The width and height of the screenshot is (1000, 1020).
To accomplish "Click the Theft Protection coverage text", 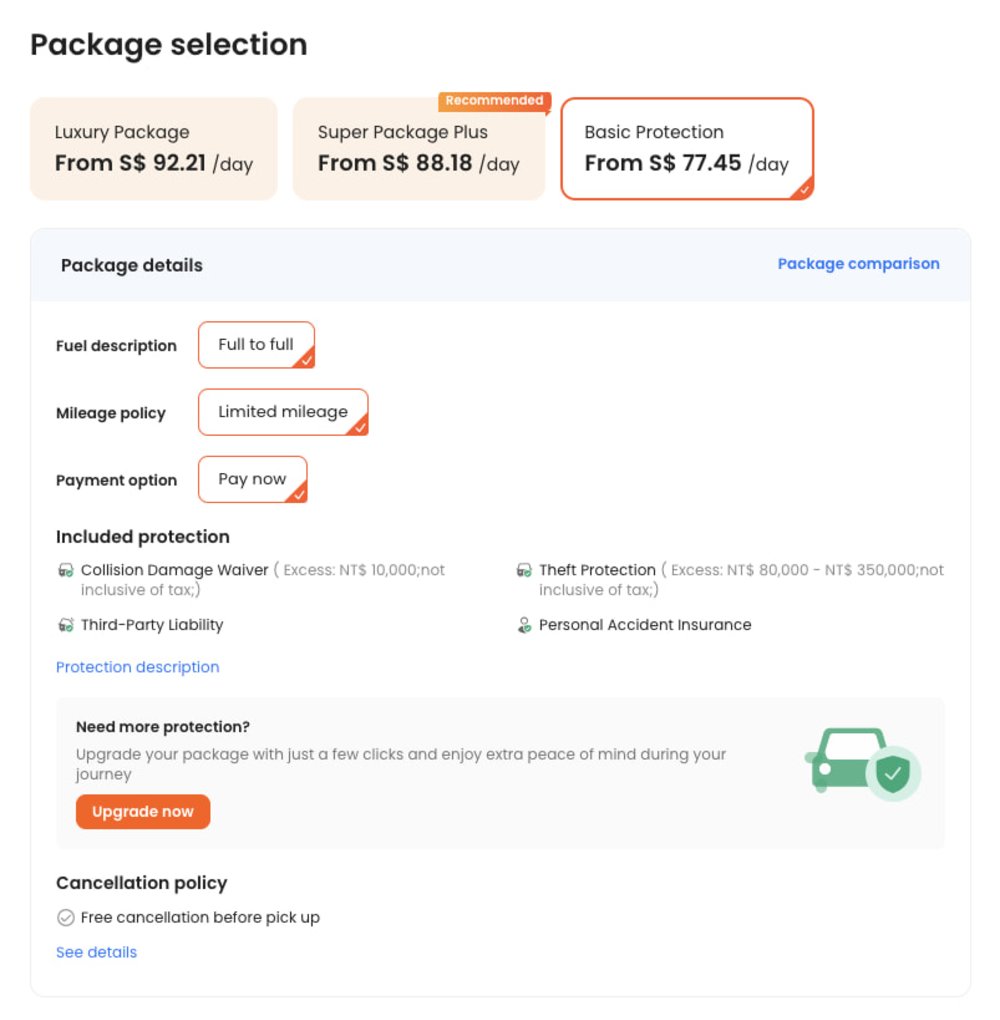I will [x=597, y=570].
